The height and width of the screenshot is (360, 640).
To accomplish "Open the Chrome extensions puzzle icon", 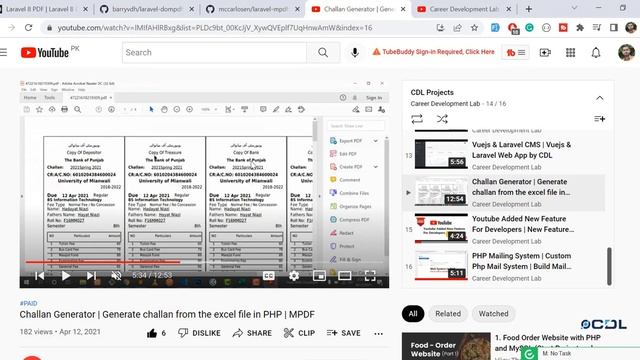I will [580, 28].
